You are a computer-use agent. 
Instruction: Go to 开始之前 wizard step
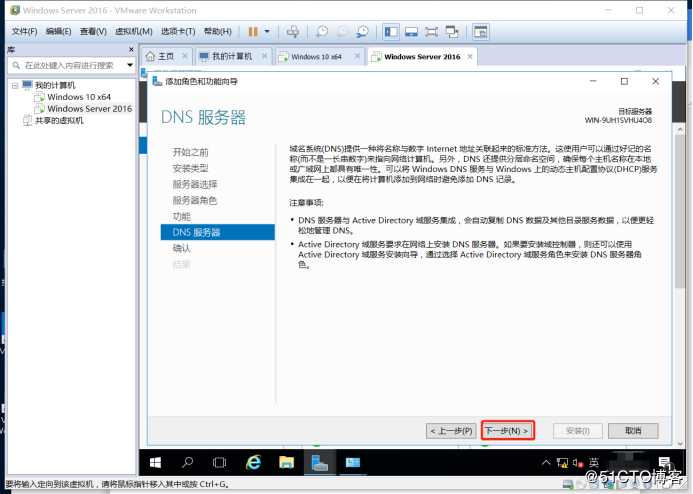(190, 152)
